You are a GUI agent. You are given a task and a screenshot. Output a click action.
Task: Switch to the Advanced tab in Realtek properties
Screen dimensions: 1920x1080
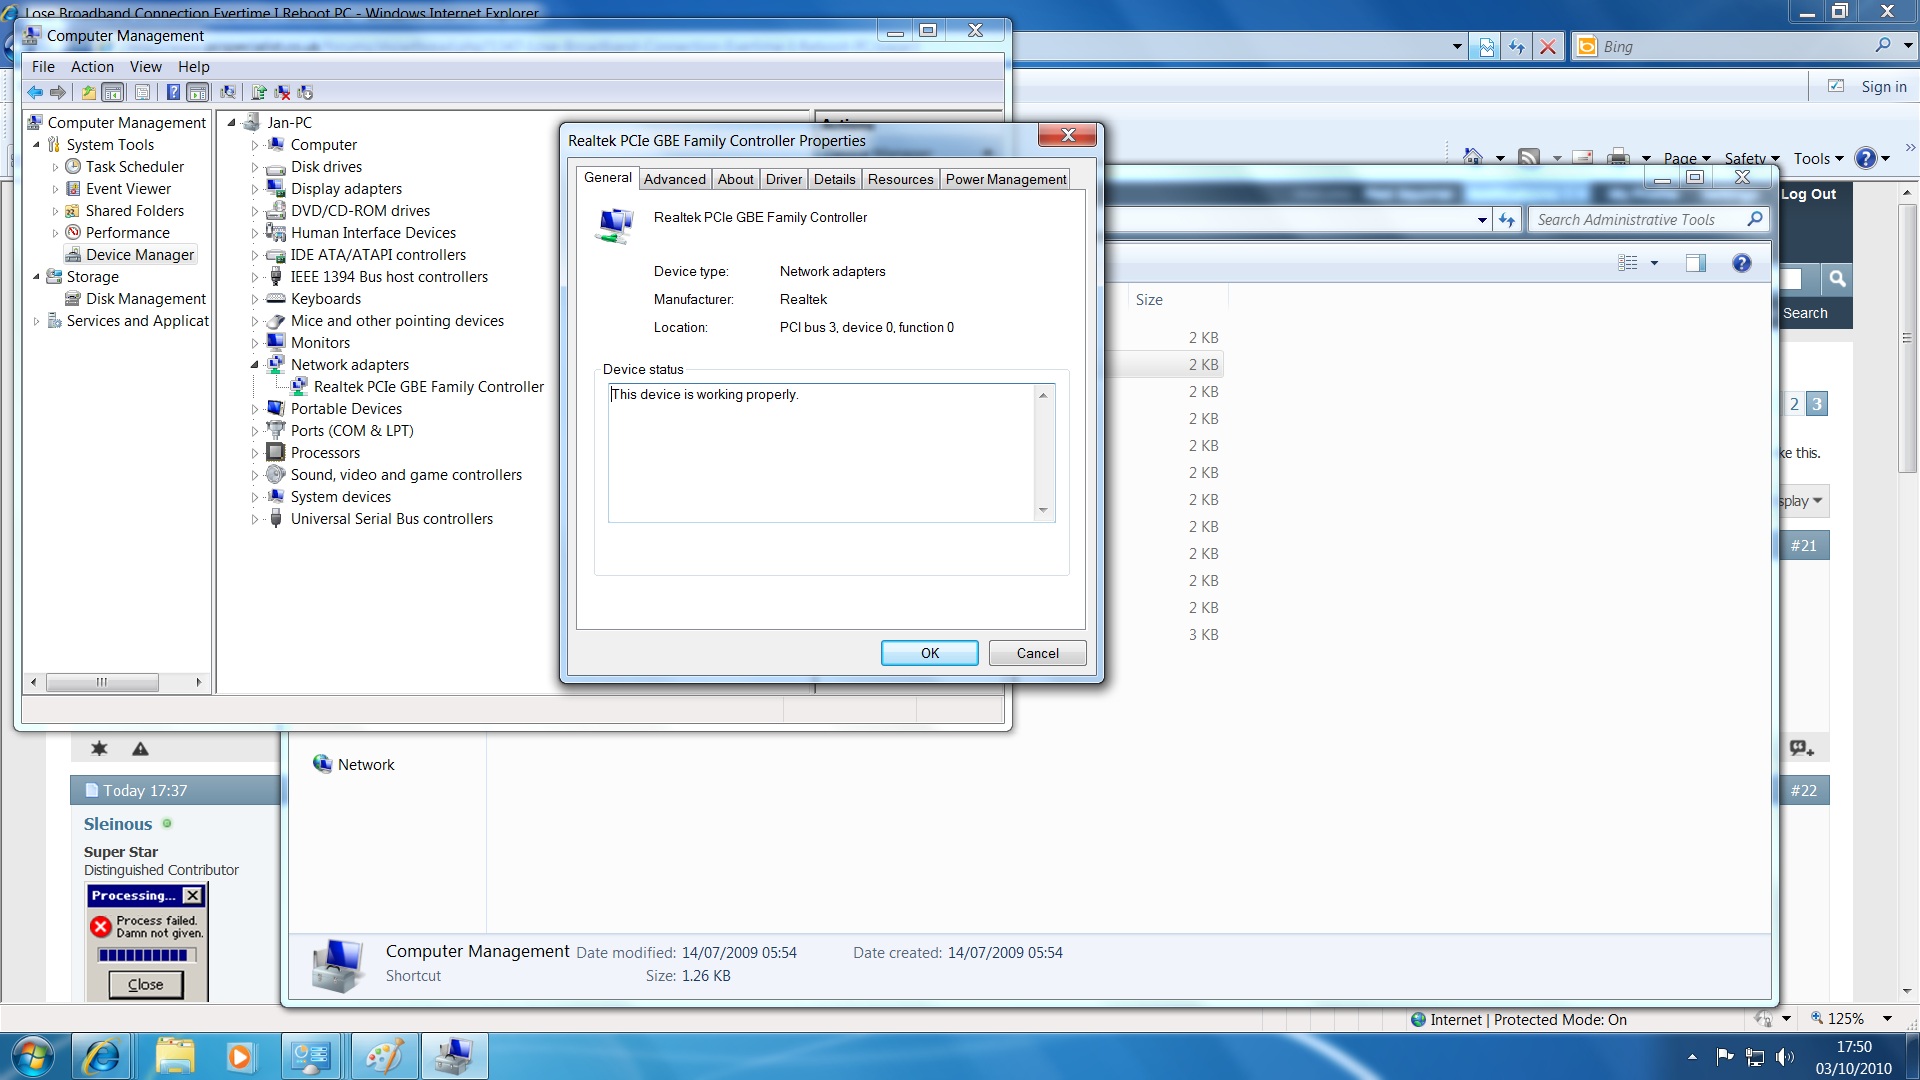tap(674, 179)
